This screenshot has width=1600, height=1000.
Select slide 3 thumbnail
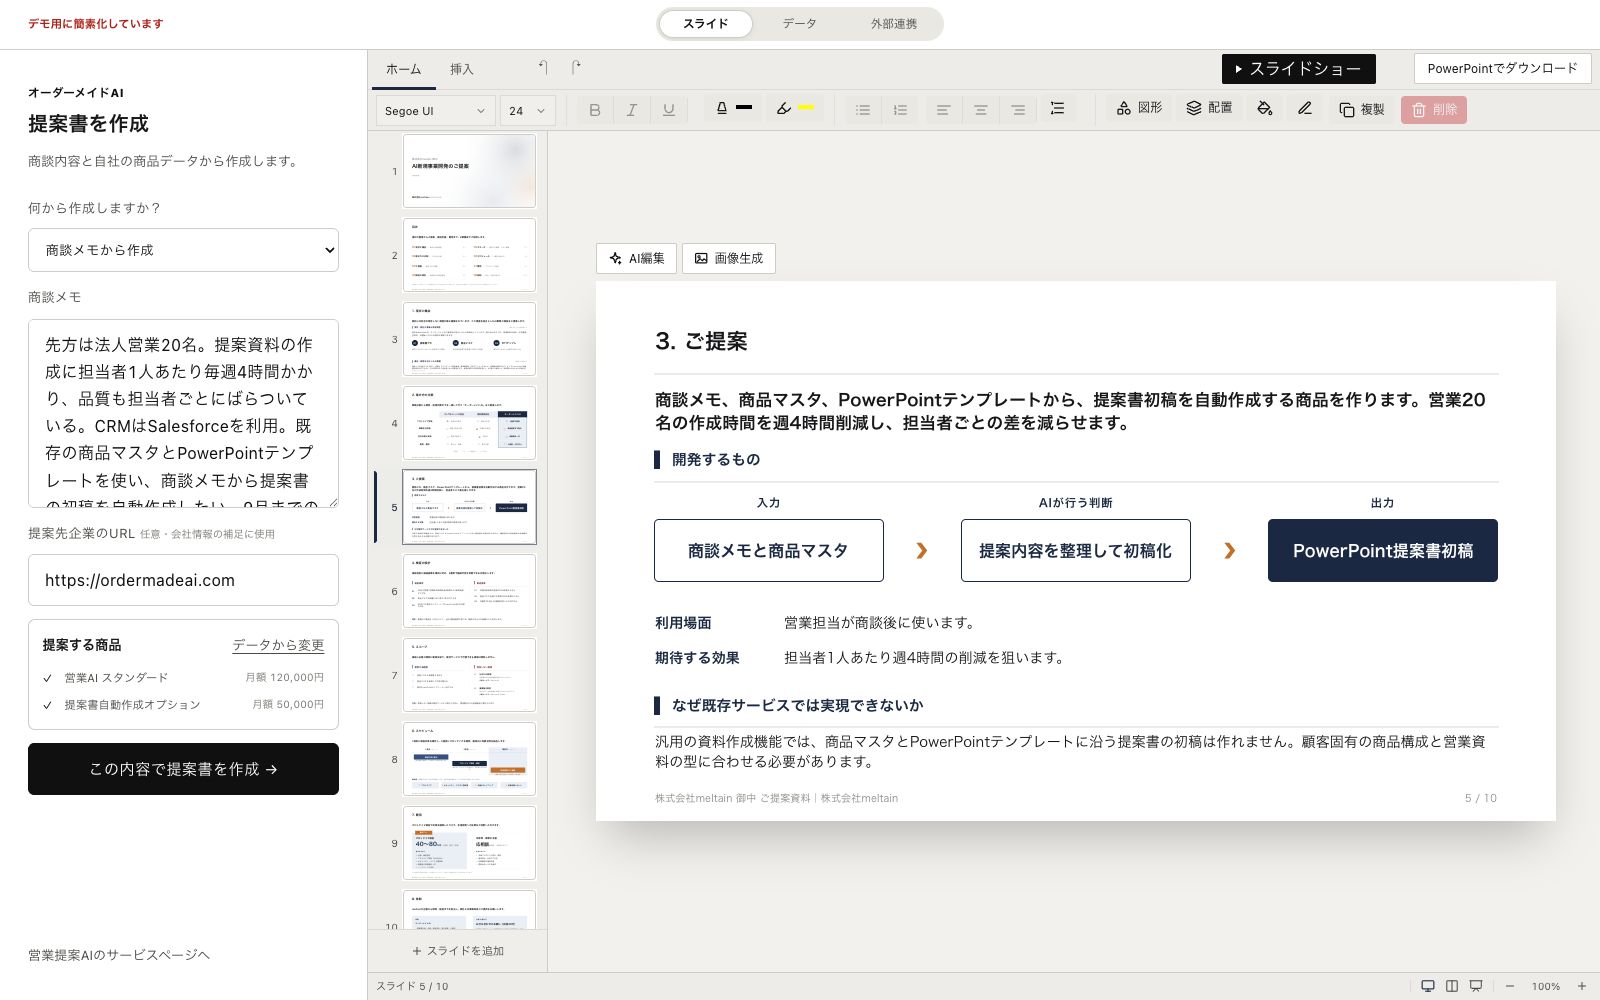469,339
